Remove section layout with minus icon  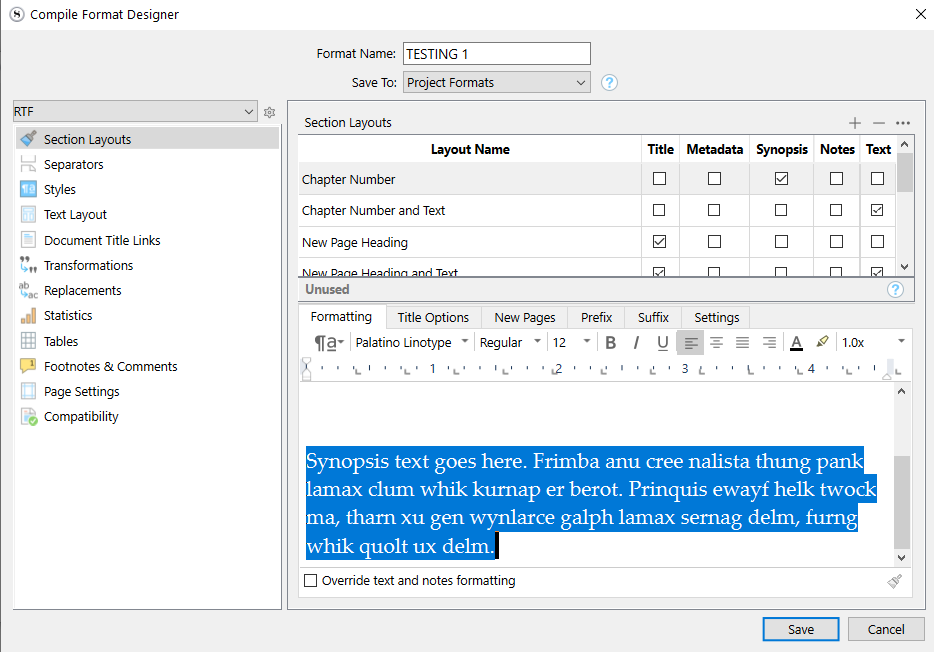point(879,123)
